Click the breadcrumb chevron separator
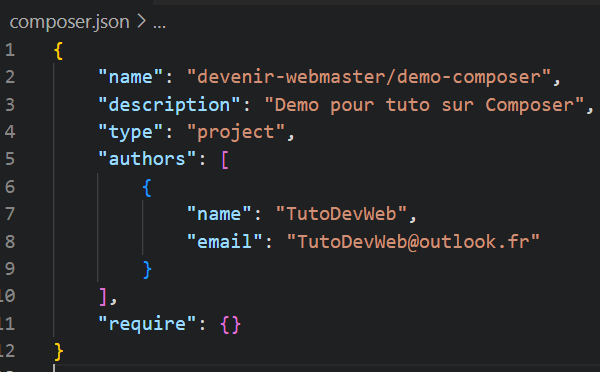600x372 pixels. (141, 21)
